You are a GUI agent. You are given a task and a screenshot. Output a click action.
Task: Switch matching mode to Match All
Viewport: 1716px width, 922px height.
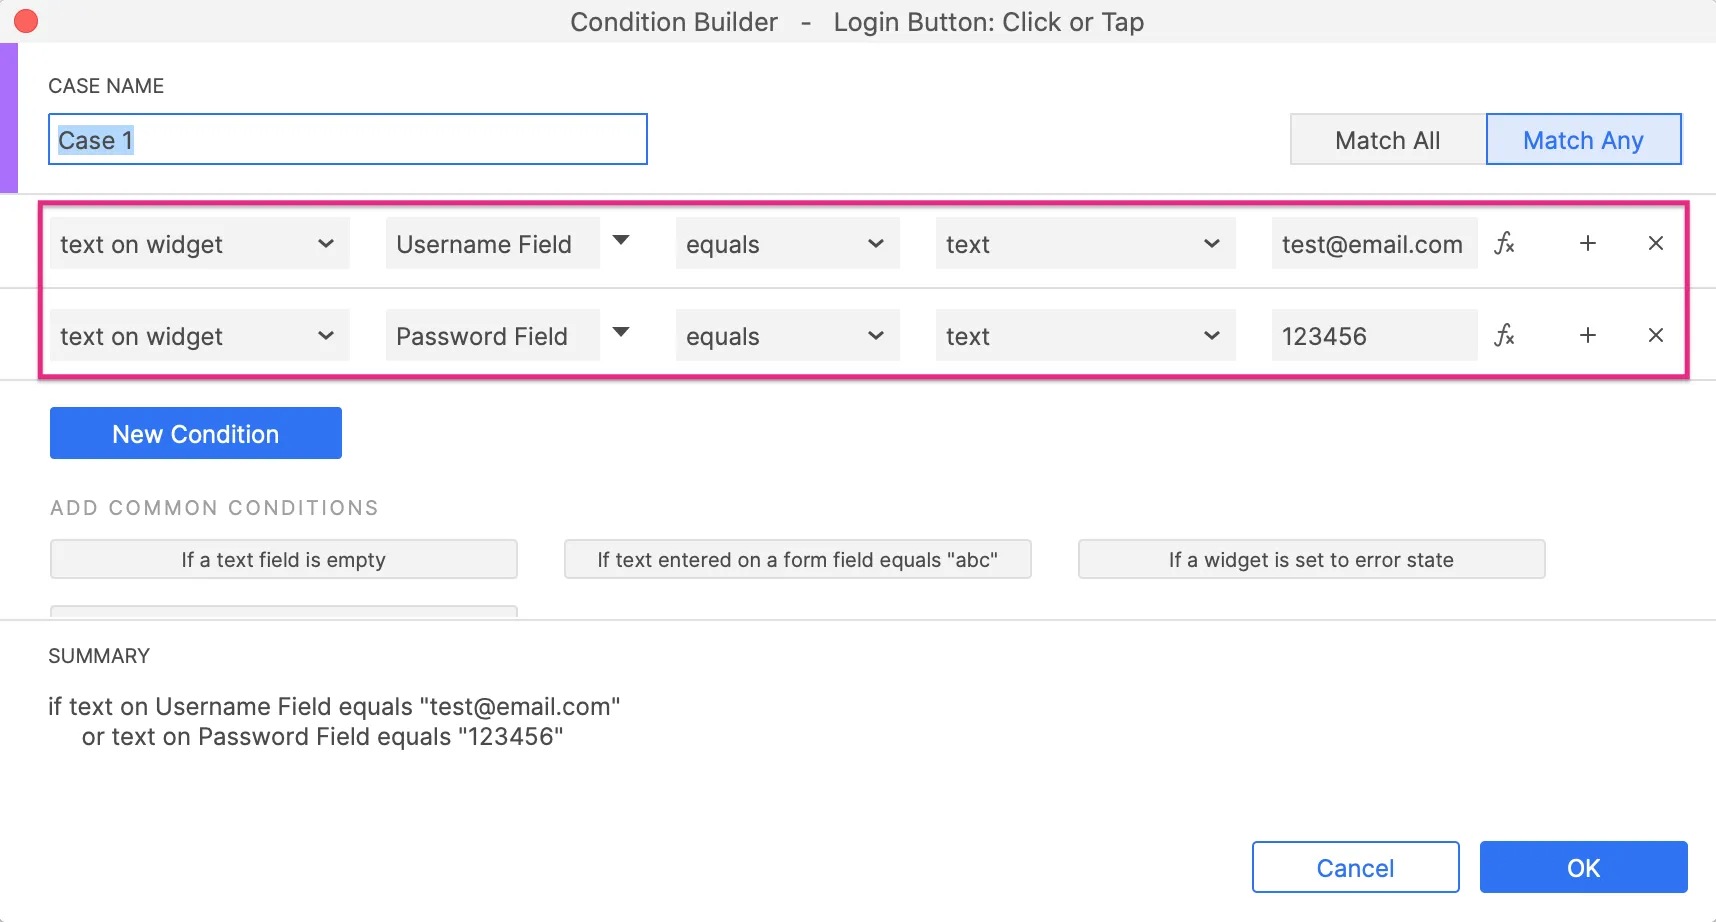1387,140
